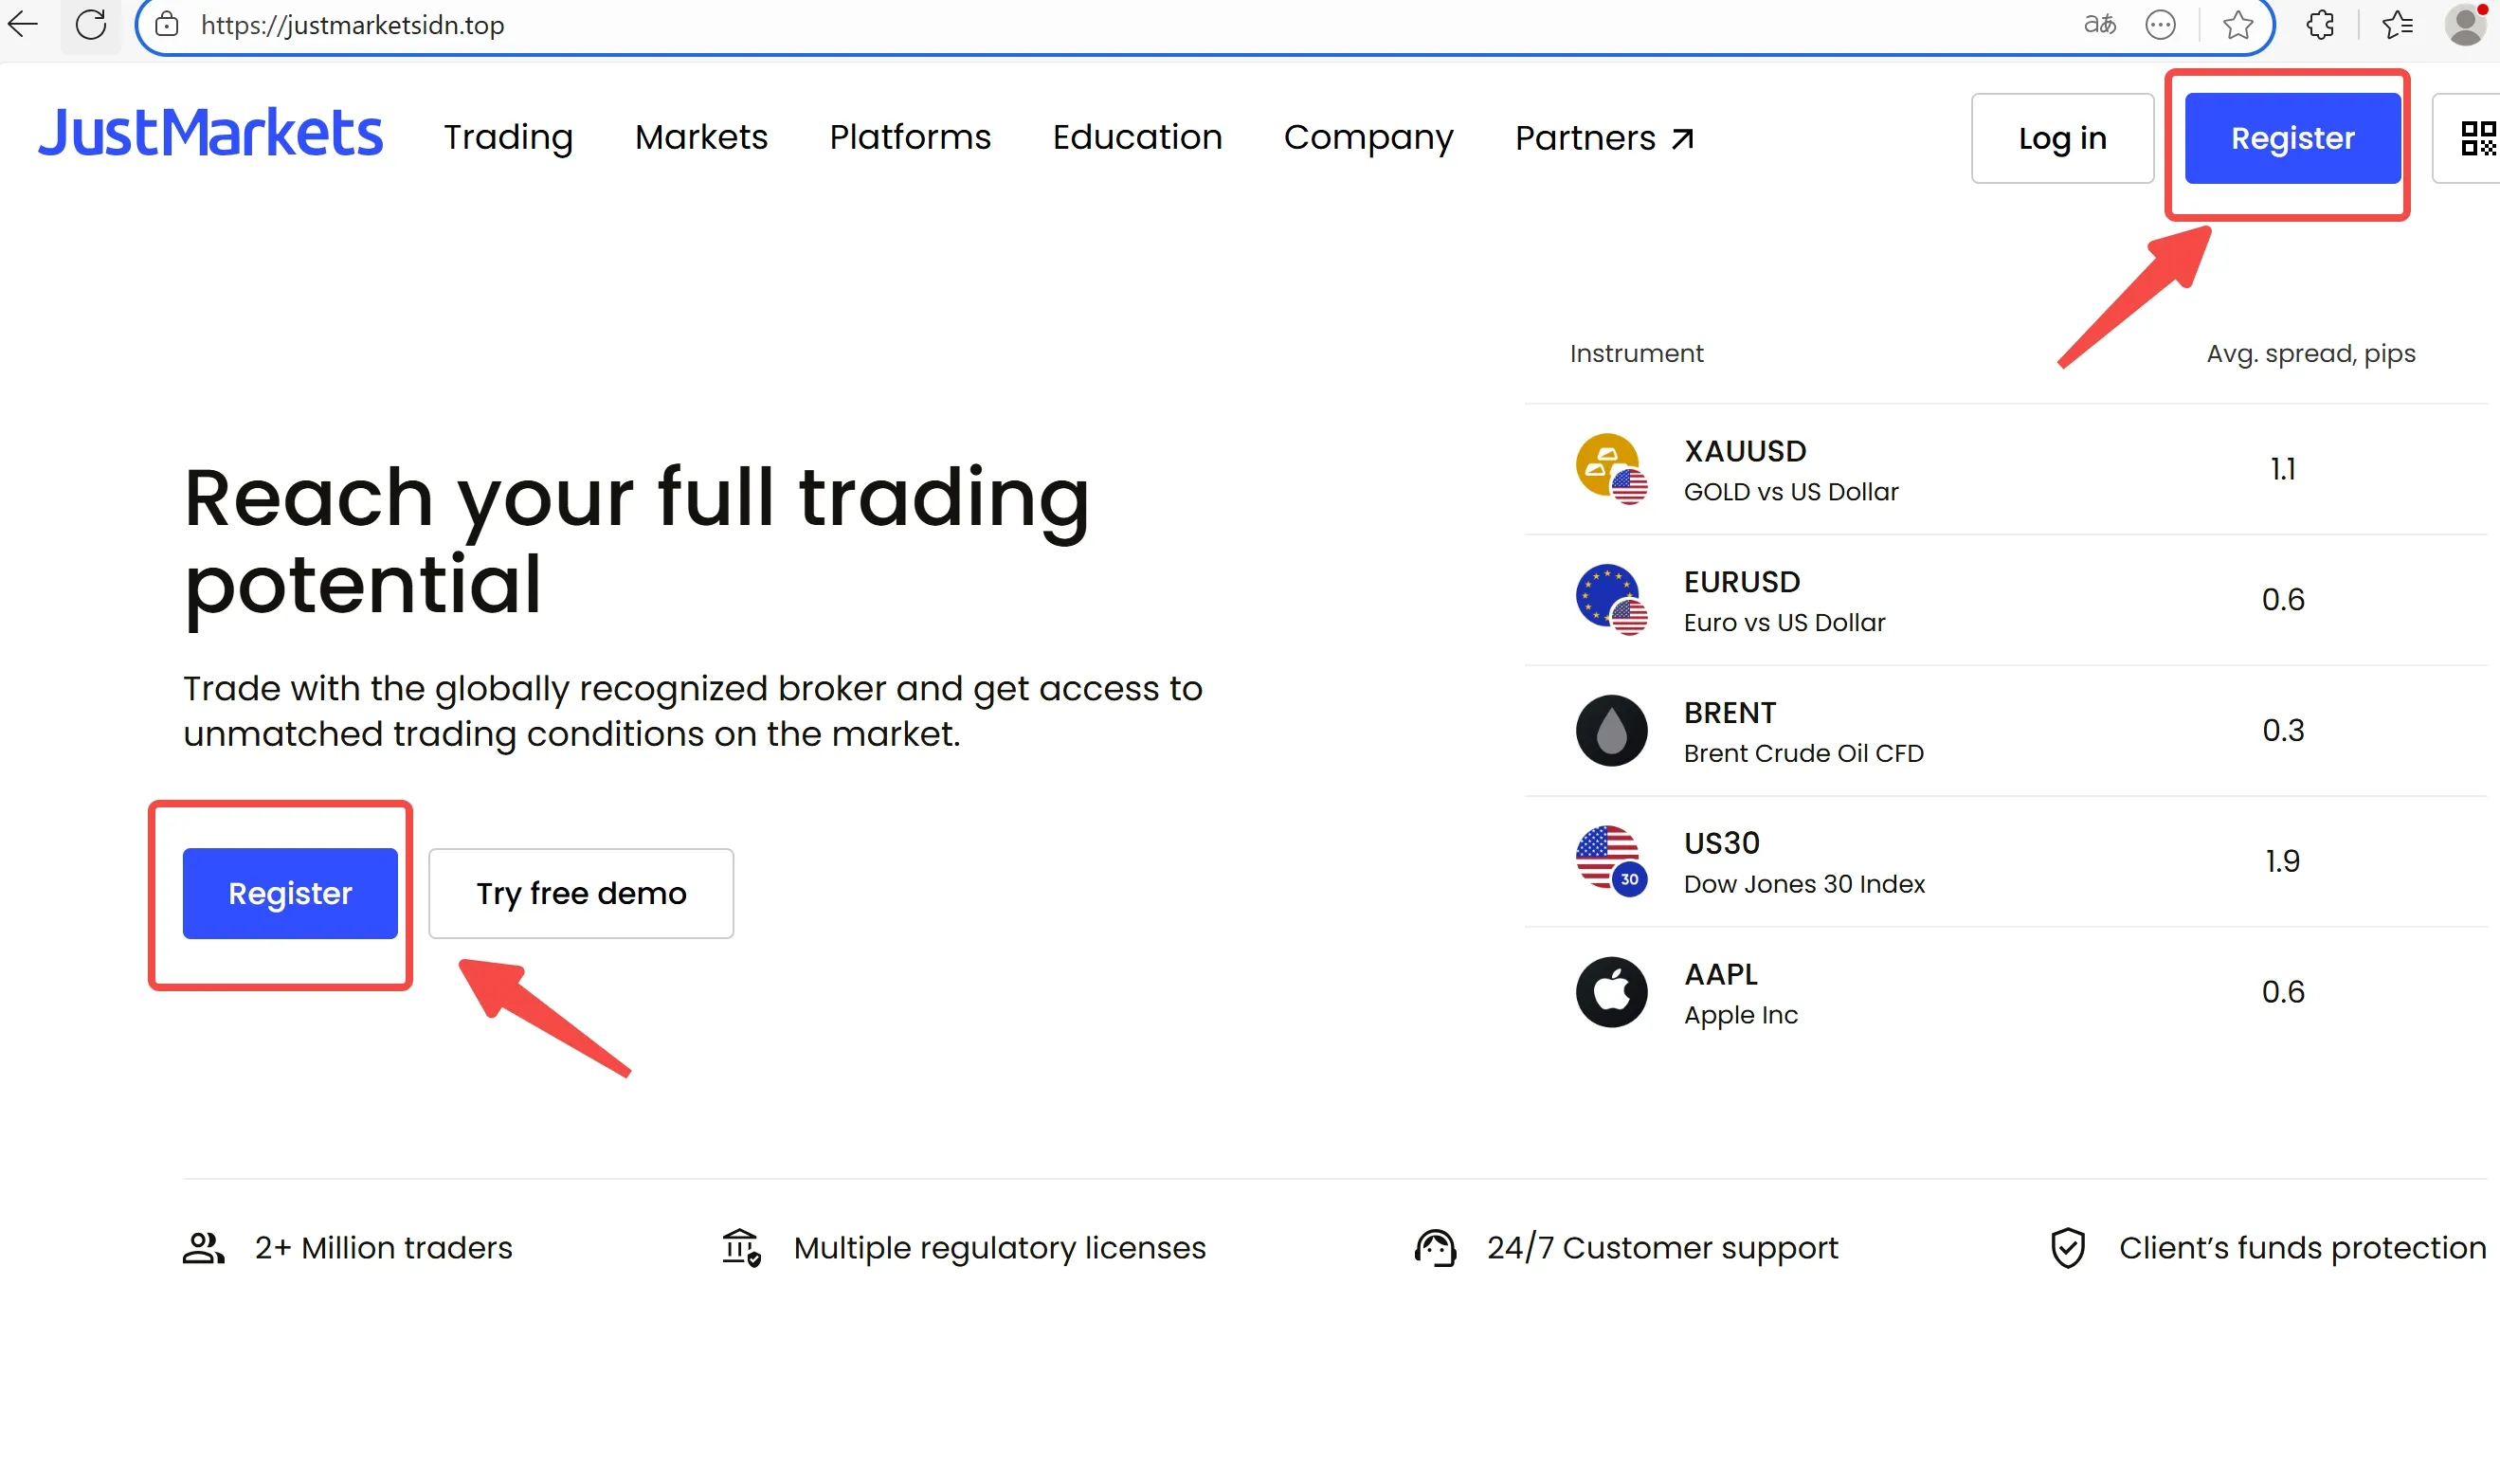View site info via the lock icon
Viewport: 2500px width, 1484px height.
[x=167, y=24]
